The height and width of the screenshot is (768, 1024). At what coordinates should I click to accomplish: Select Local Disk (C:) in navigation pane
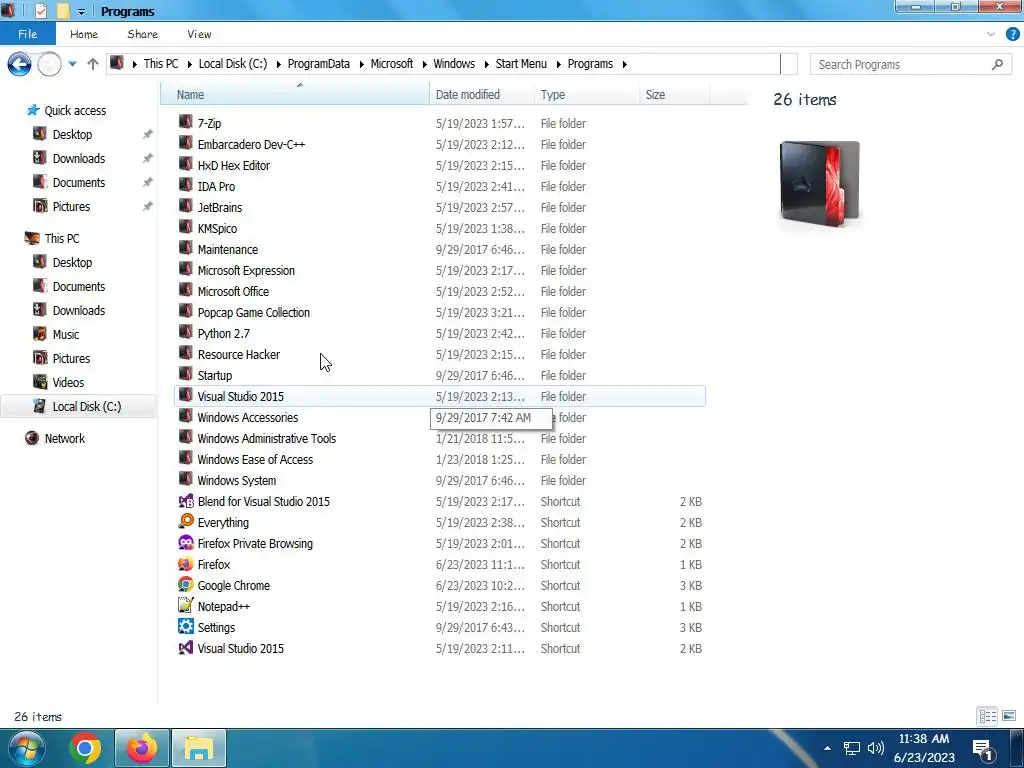point(78,406)
